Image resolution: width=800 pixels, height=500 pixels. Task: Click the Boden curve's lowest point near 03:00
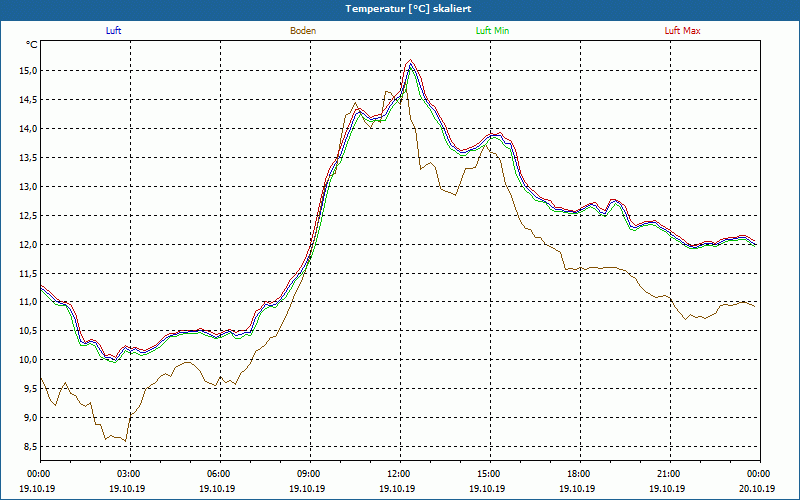(x=126, y=441)
